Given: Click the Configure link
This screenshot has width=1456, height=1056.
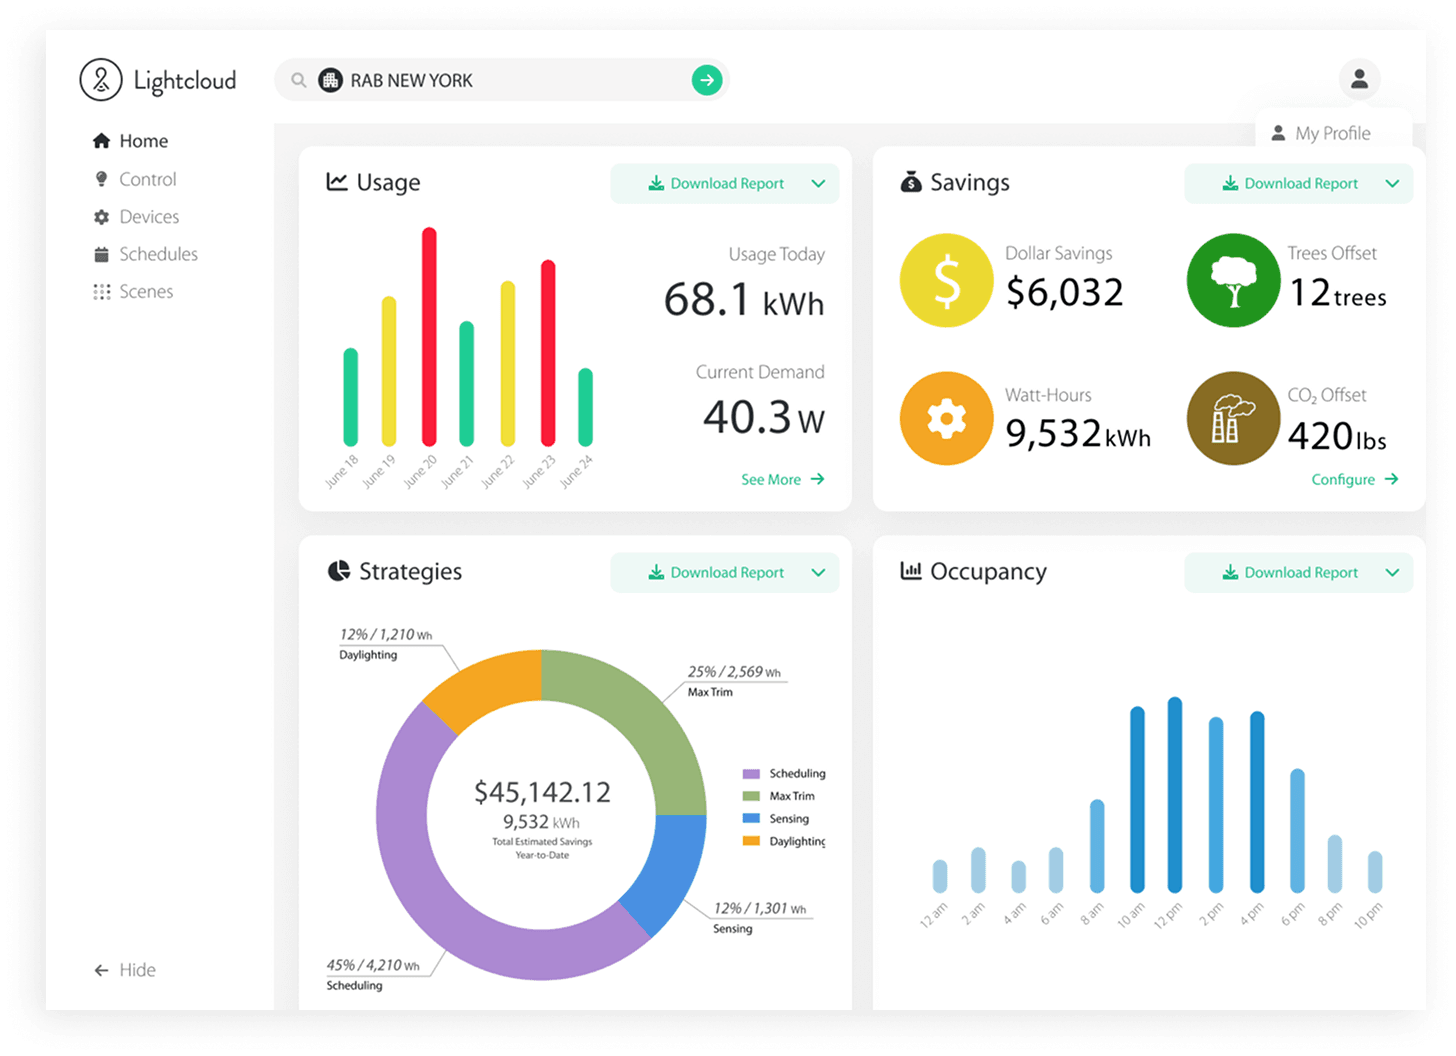Looking at the screenshot, I should pyautogui.click(x=1352, y=479).
